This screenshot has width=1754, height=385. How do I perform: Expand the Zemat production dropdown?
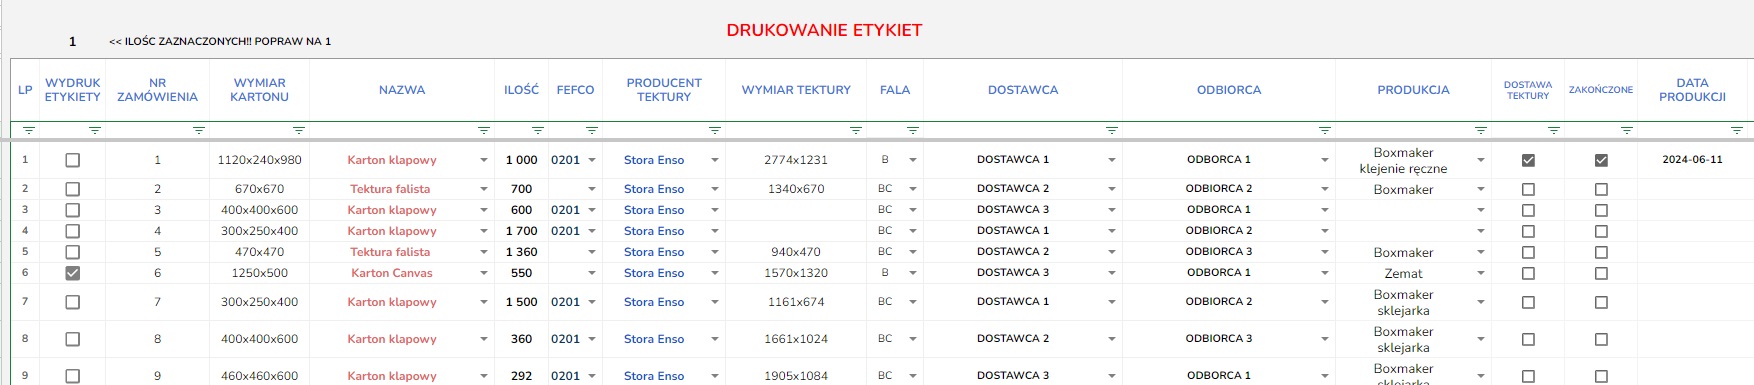point(1481,273)
